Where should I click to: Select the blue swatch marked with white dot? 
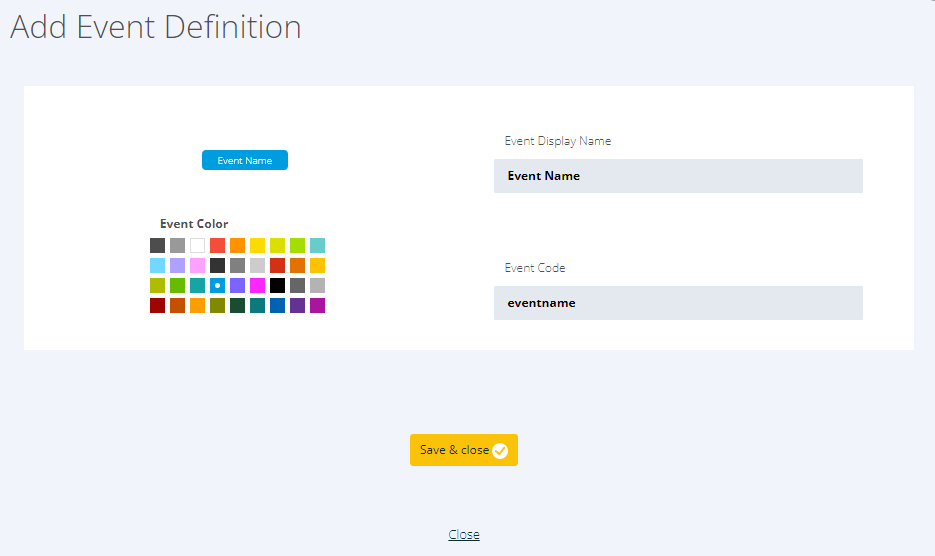[218, 285]
